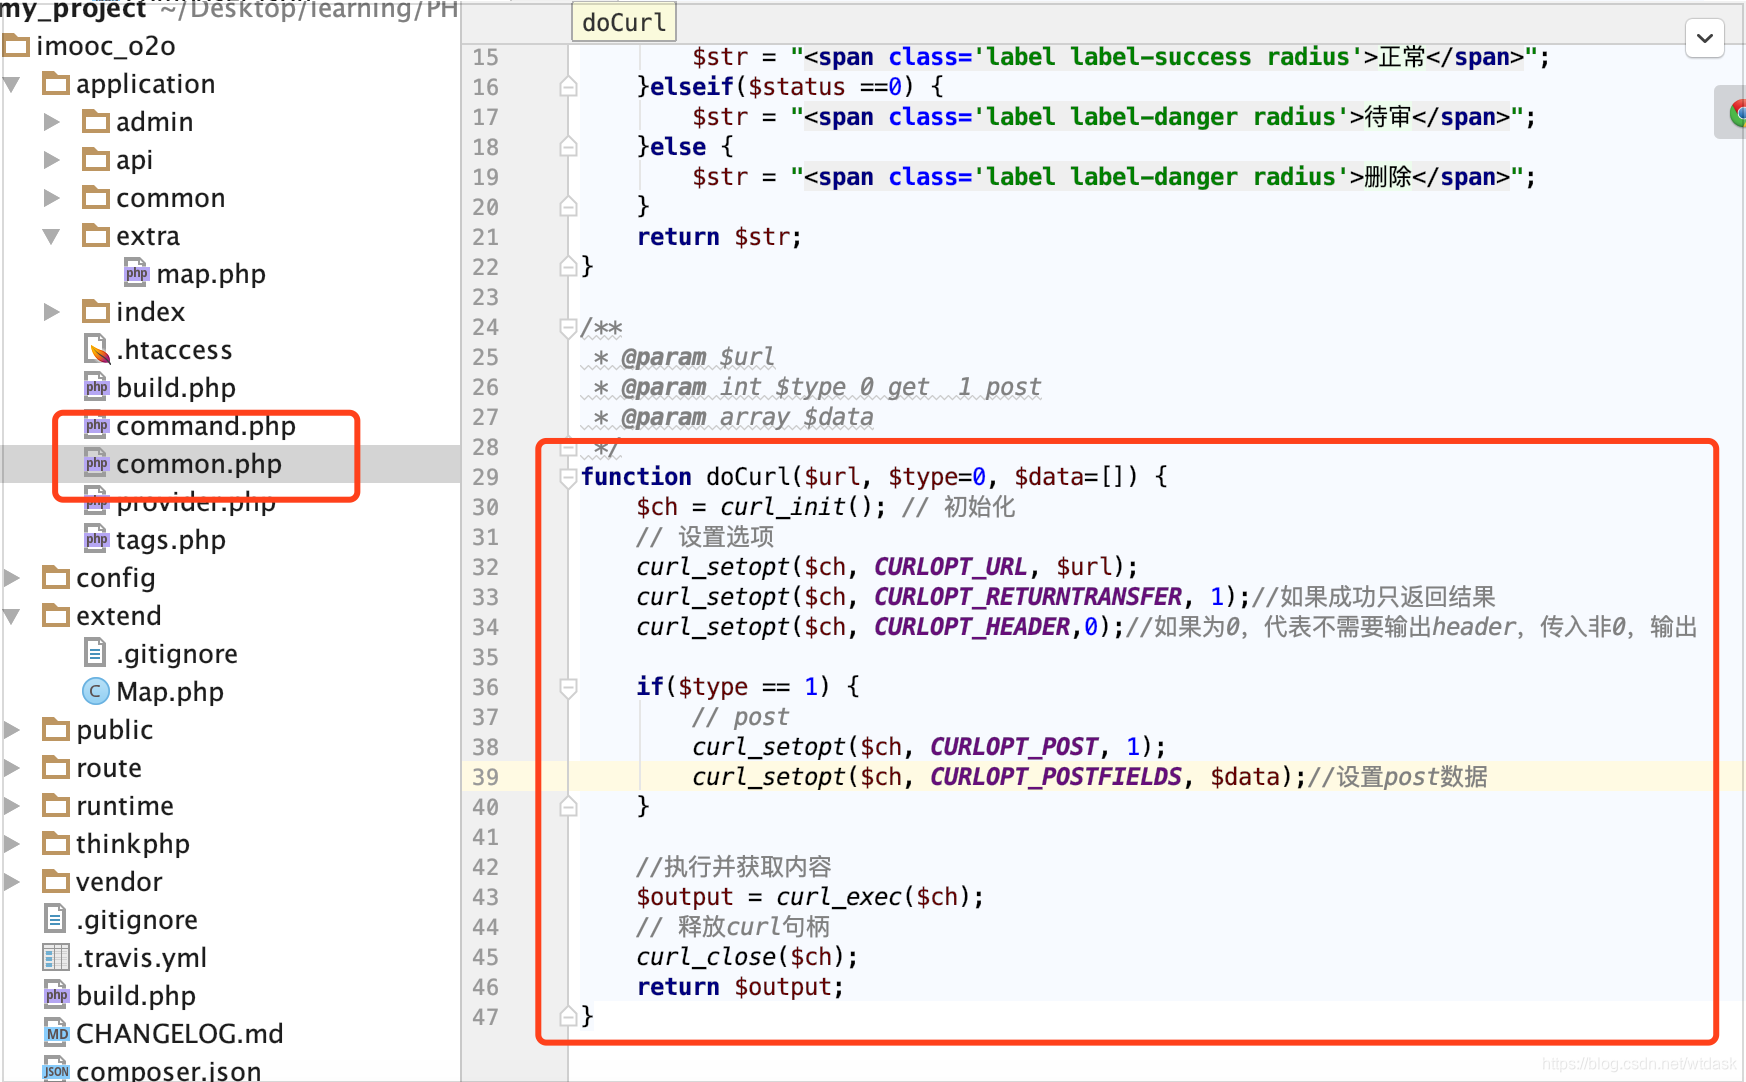The image size is (1746, 1082).
Task: Click the CHANGELOG.md markdown icon
Action: coord(57,1033)
